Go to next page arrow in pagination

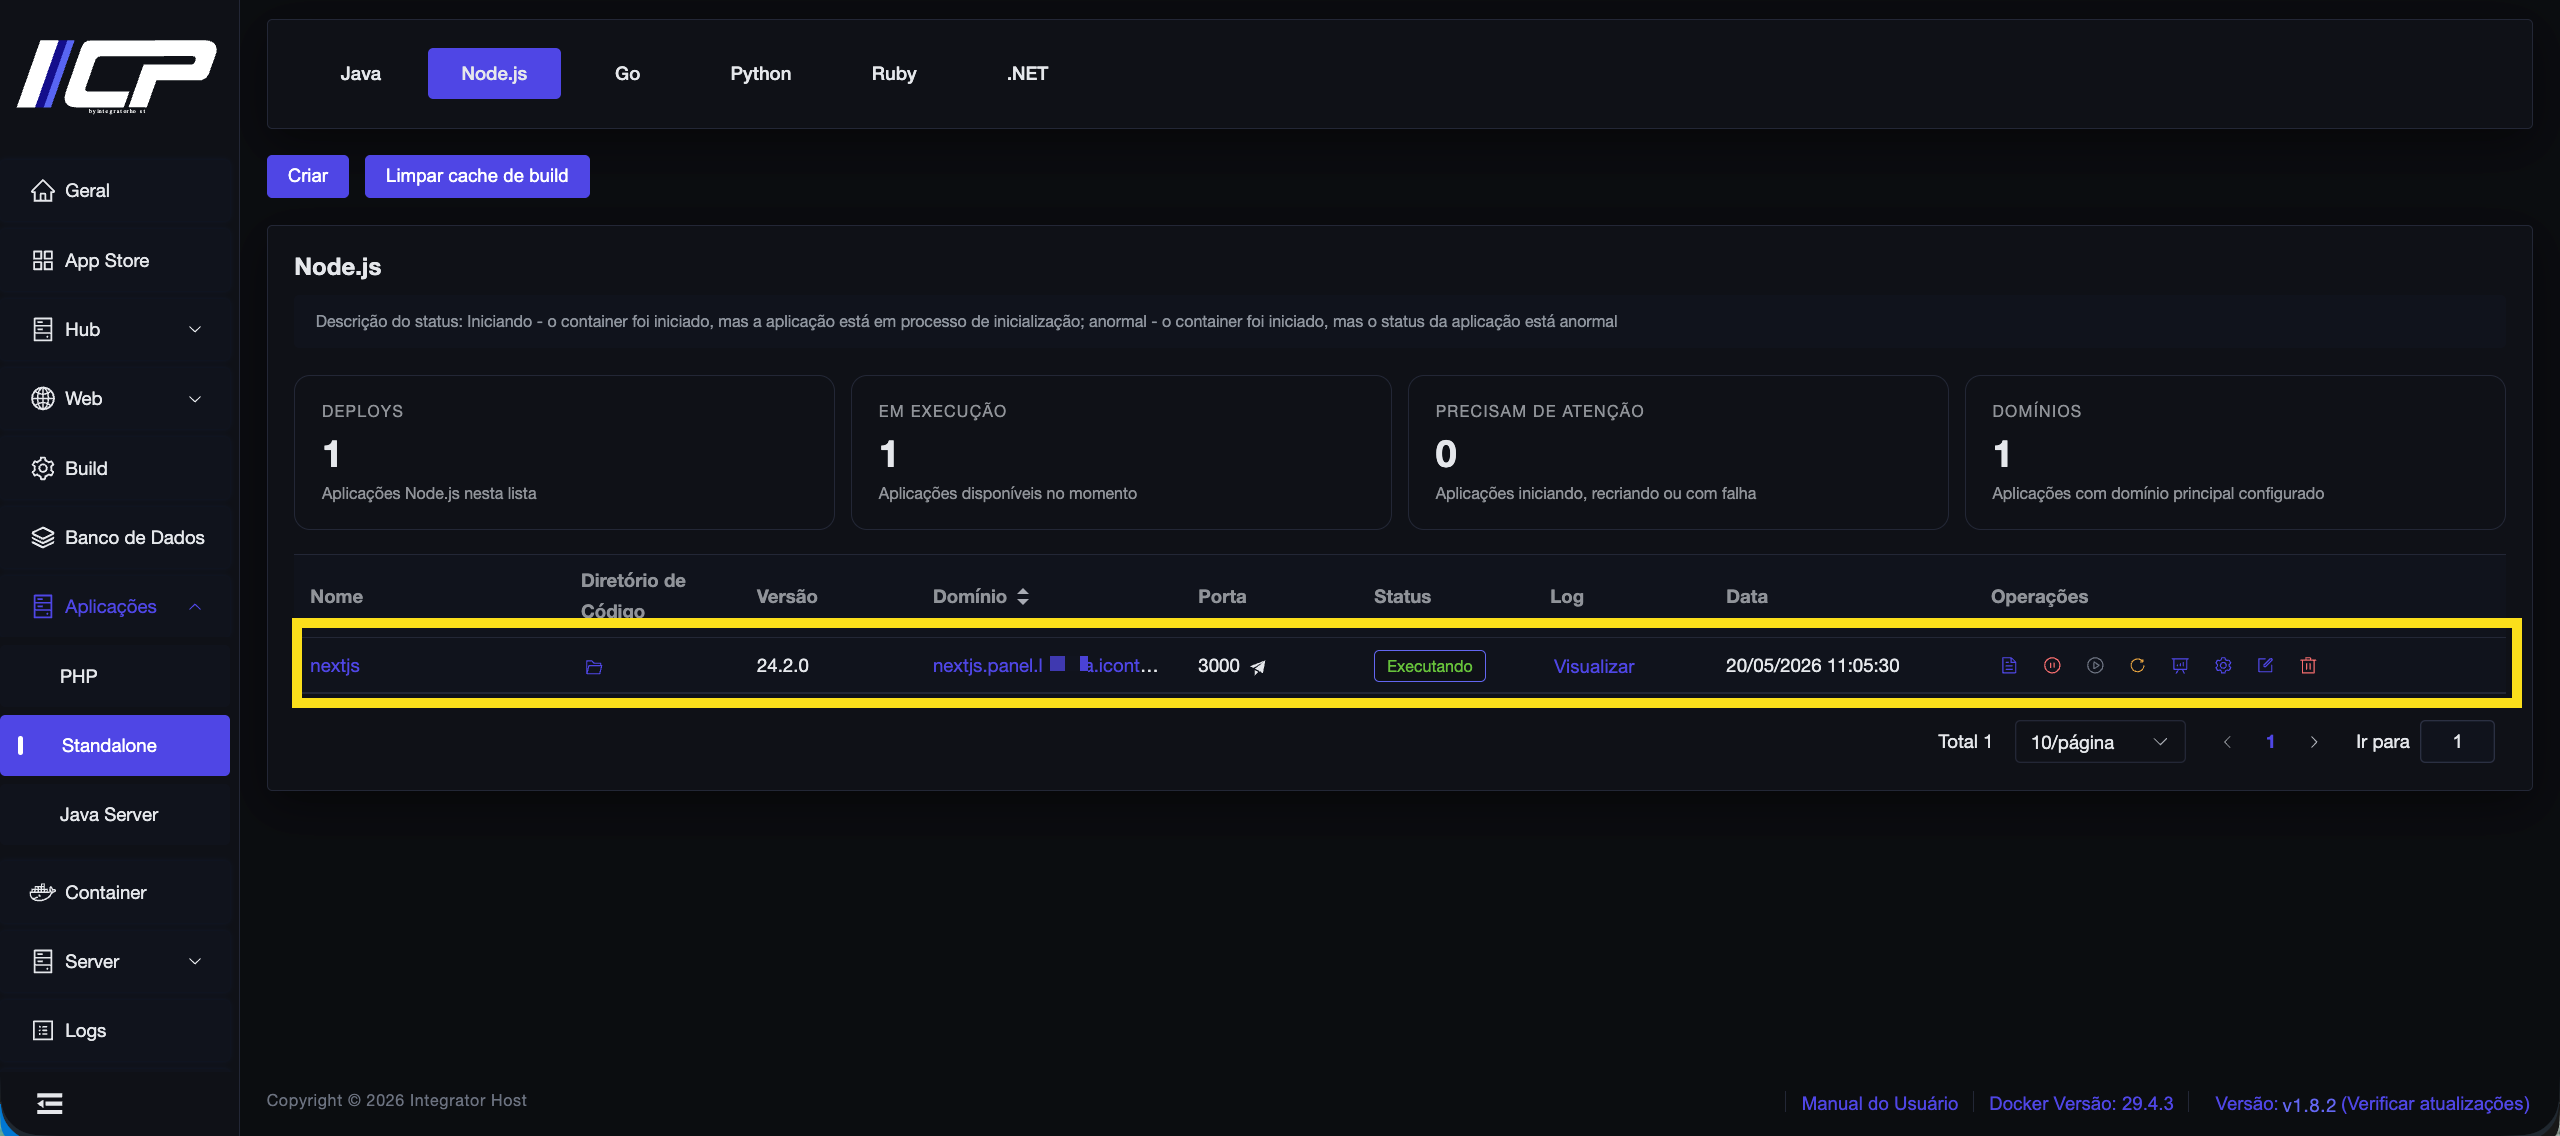2314,742
